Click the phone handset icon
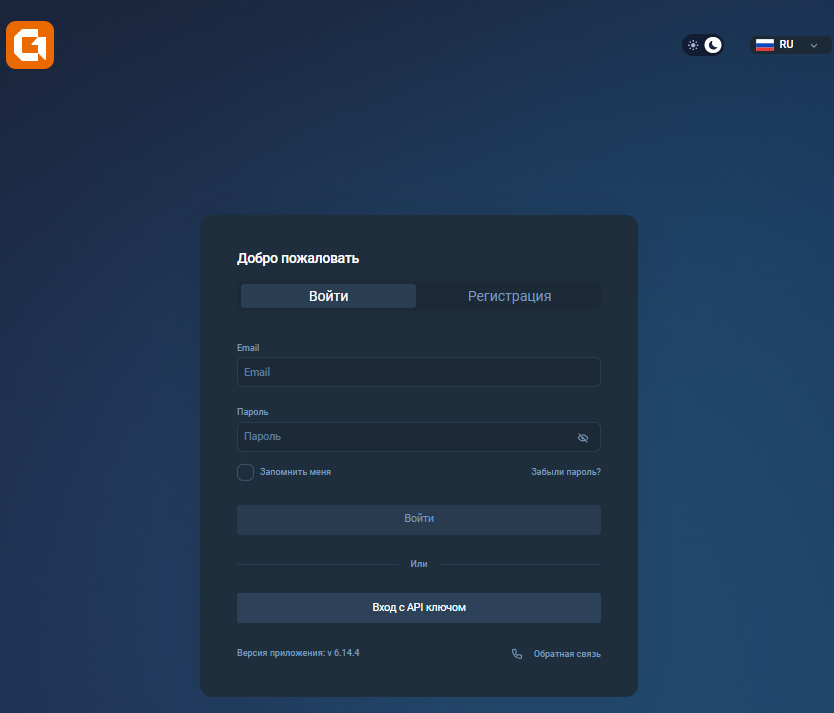Viewport: 834px width, 713px height. [x=517, y=654]
